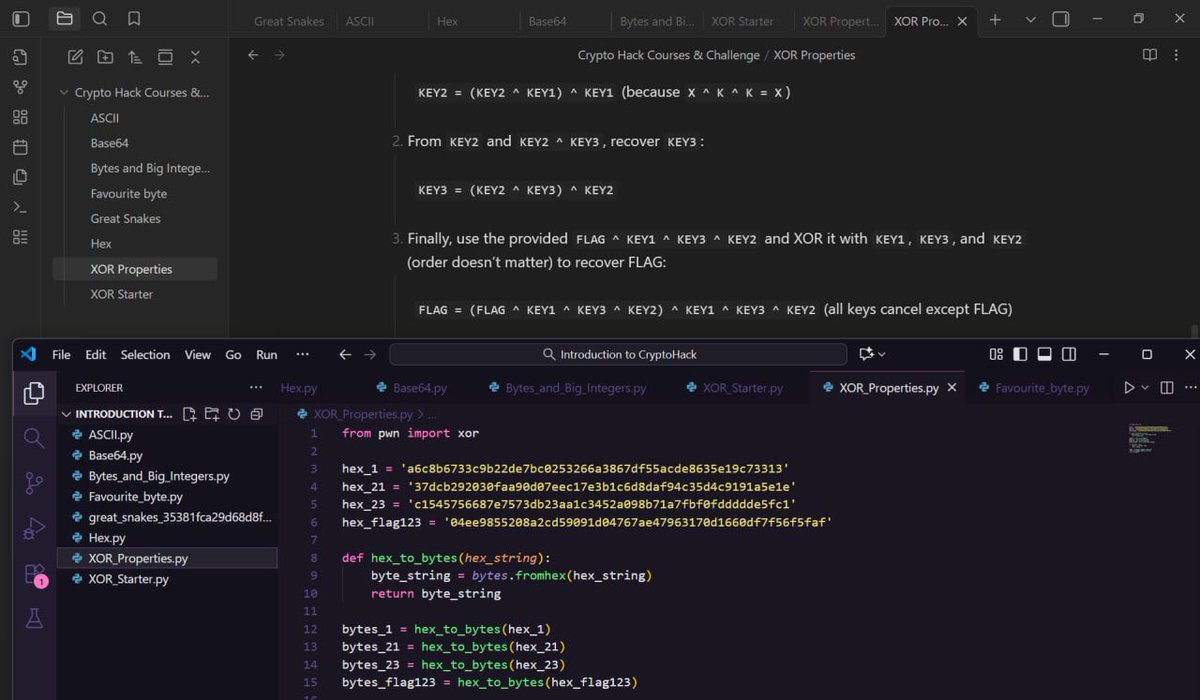The image size is (1200, 700).
Task: Toggle the Obsidian right sidebar
Action: (1061, 19)
